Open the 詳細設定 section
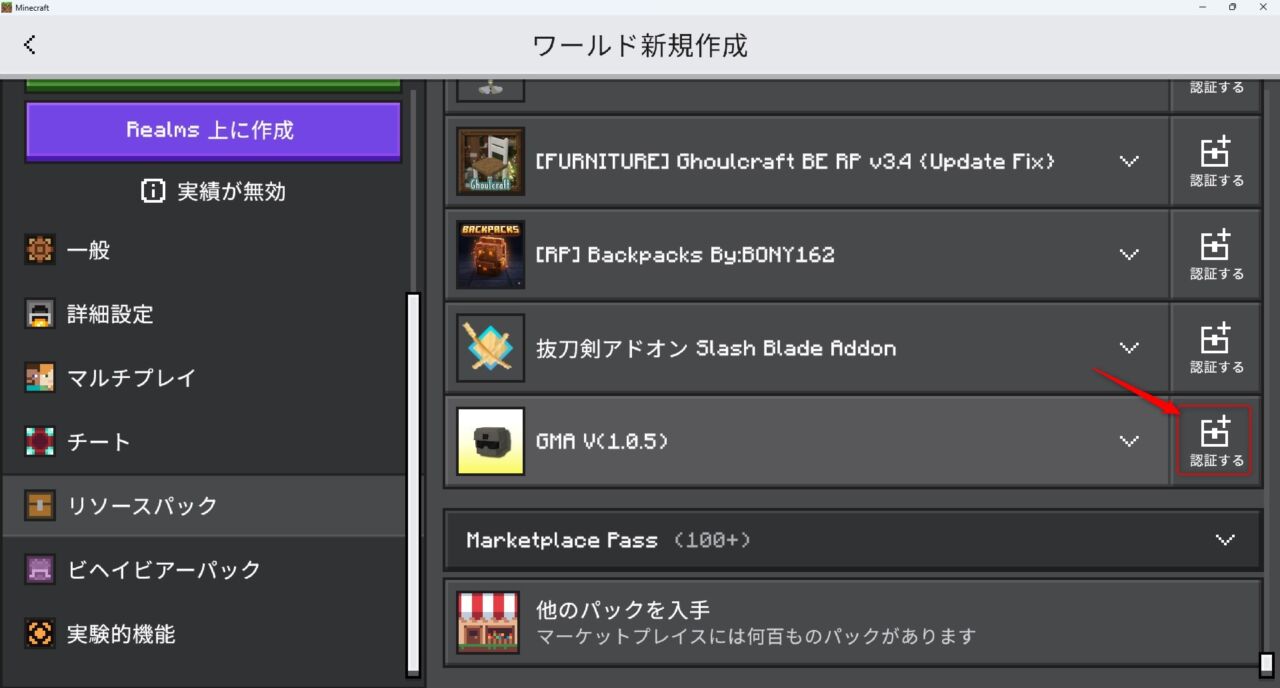This screenshot has width=1280, height=688. click(x=204, y=315)
